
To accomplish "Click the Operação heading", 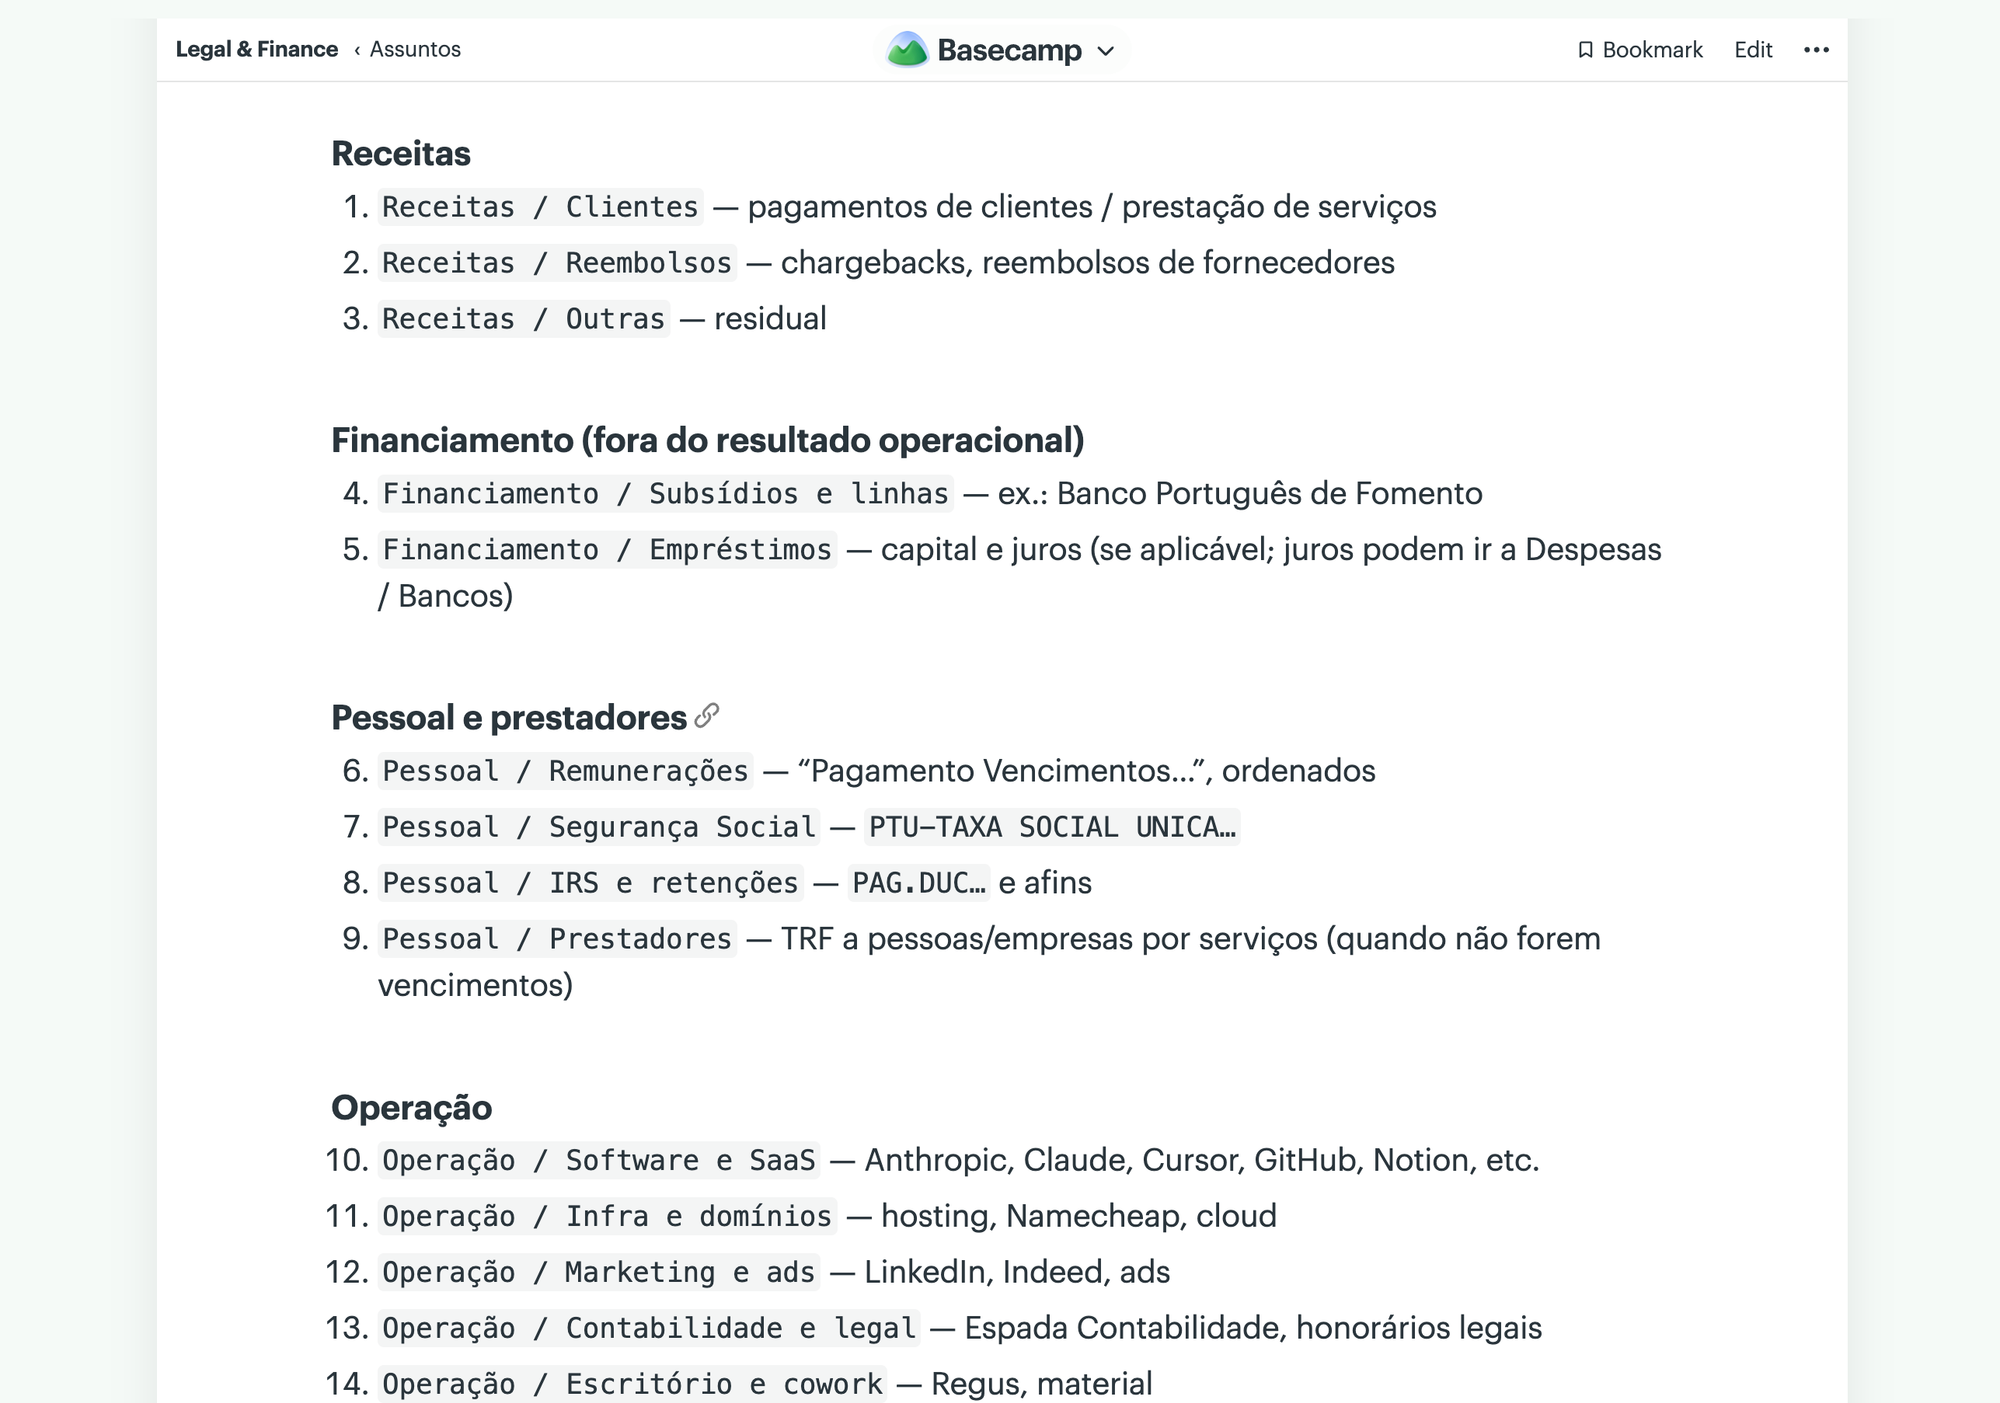I will [412, 1107].
